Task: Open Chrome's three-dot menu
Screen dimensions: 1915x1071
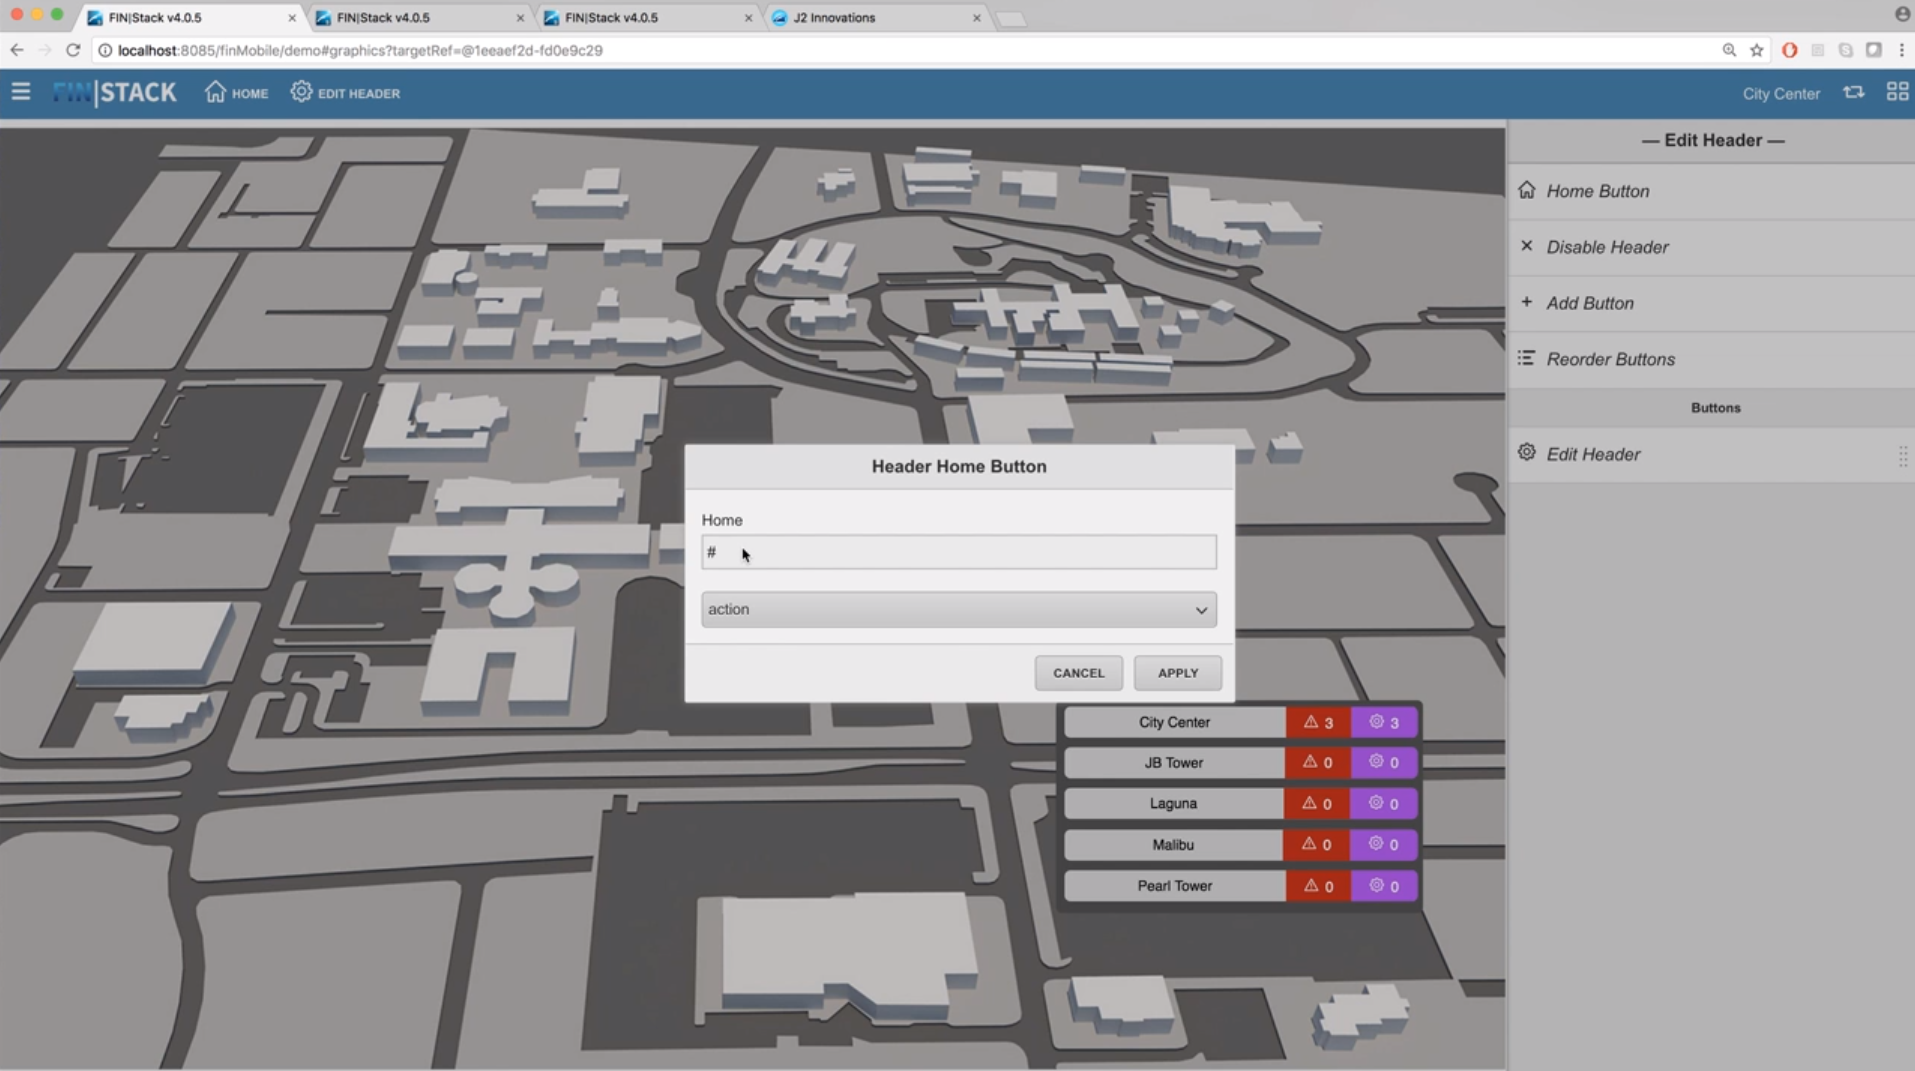Action: pyautogui.click(x=1901, y=50)
